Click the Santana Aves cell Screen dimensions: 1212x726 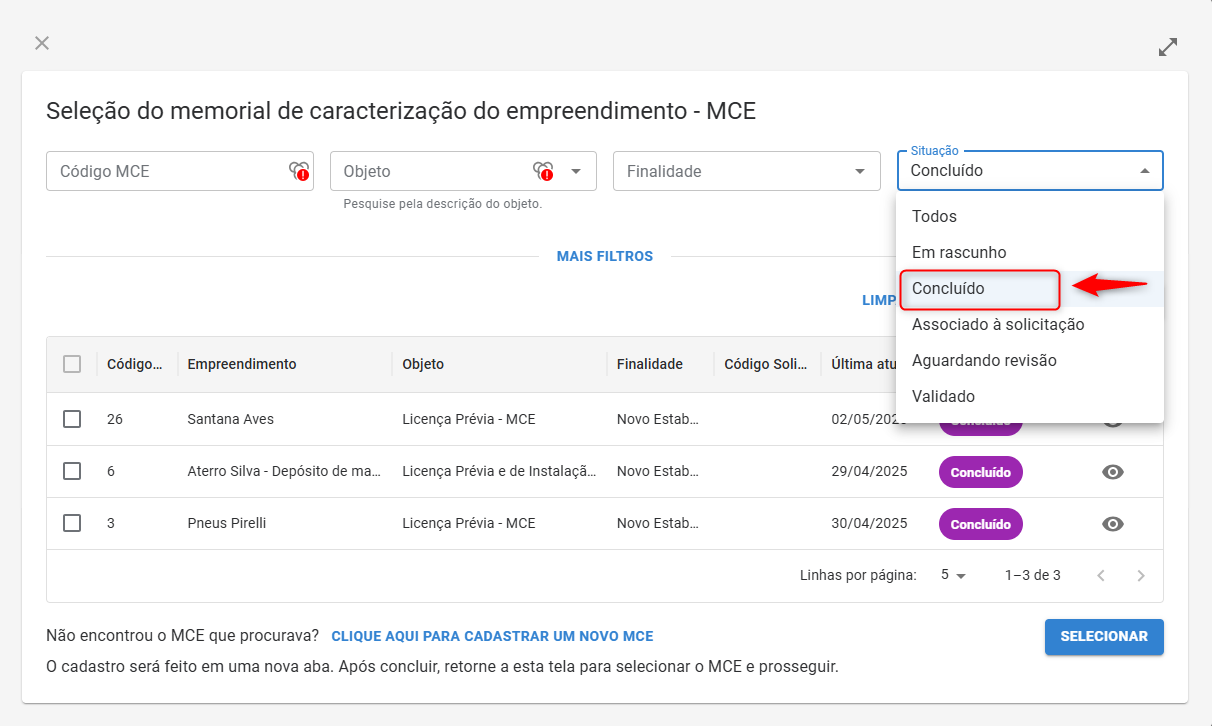(x=230, y=419)
